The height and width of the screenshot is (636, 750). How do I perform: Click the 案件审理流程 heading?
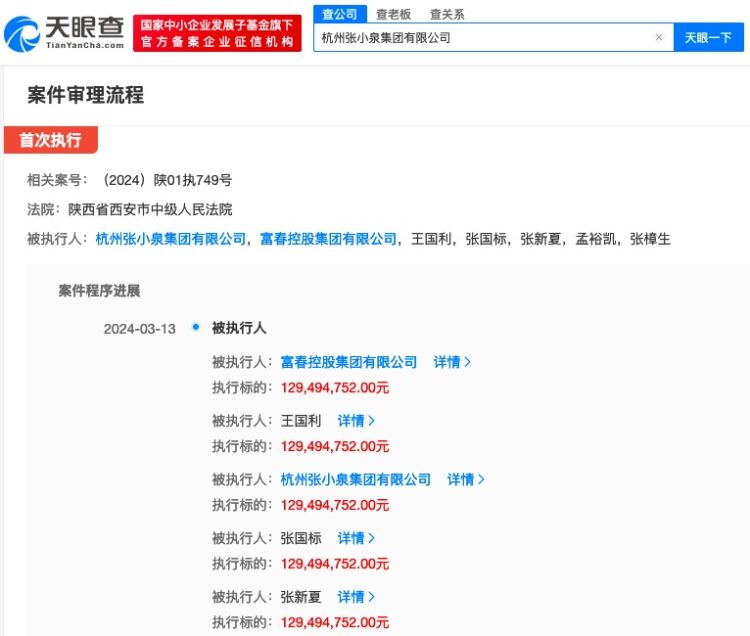click(x=86, y=95)
